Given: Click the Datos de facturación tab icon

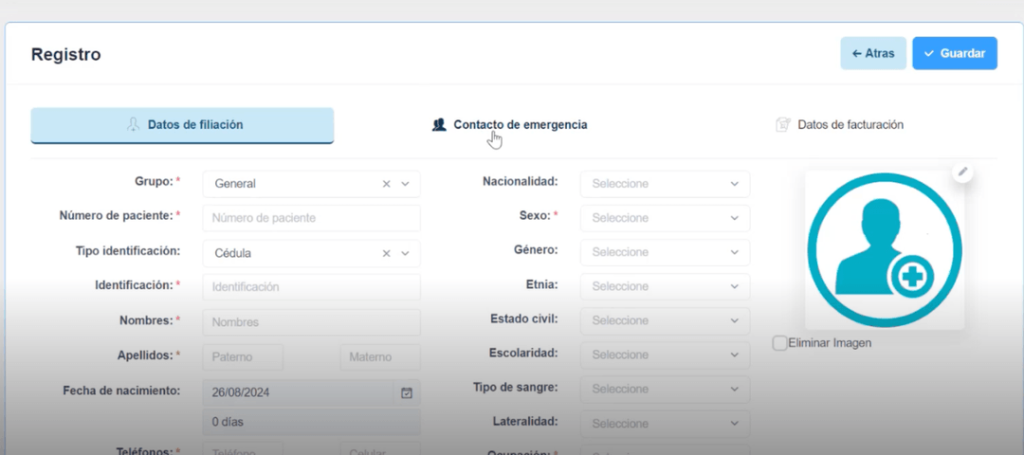Looking at the screenshot, I should pyautogui.click(x=783, y=125).
